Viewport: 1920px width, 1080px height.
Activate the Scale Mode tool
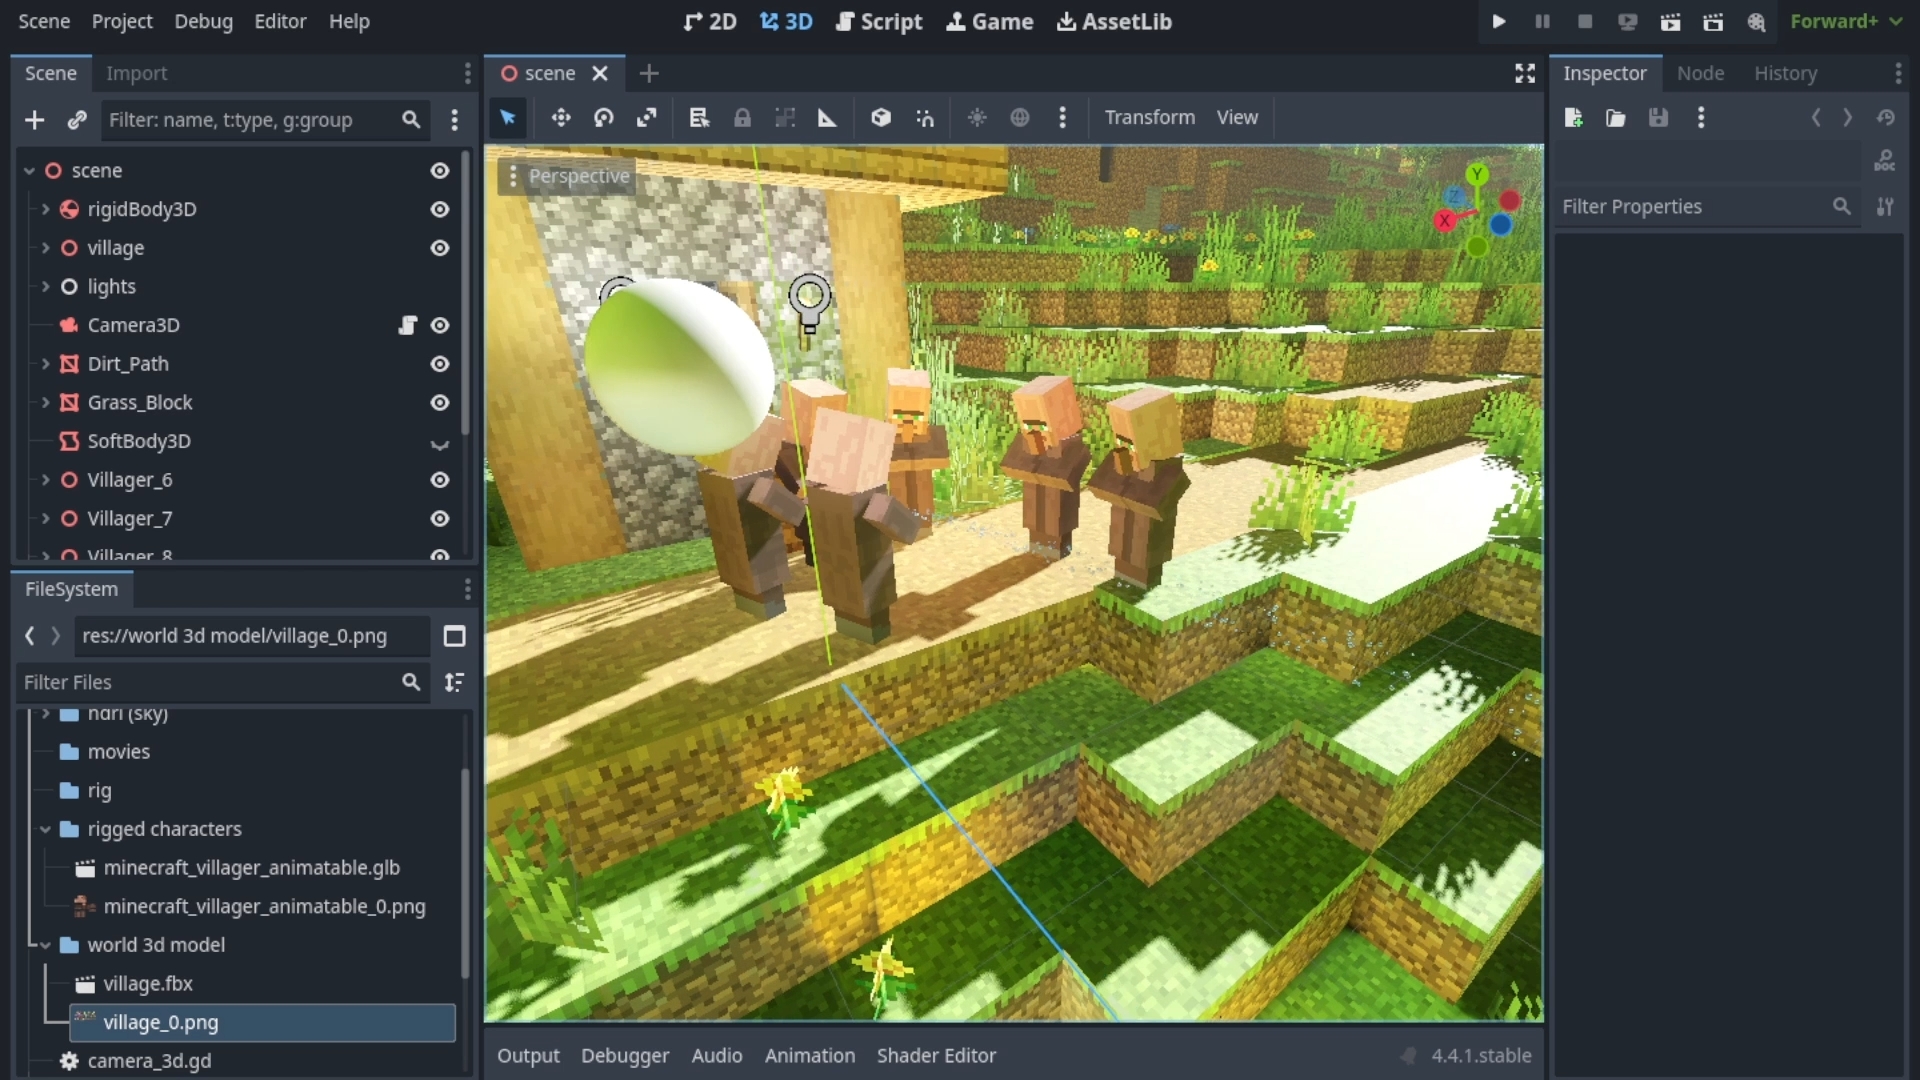pyautogui.click(x=647, y=118)
